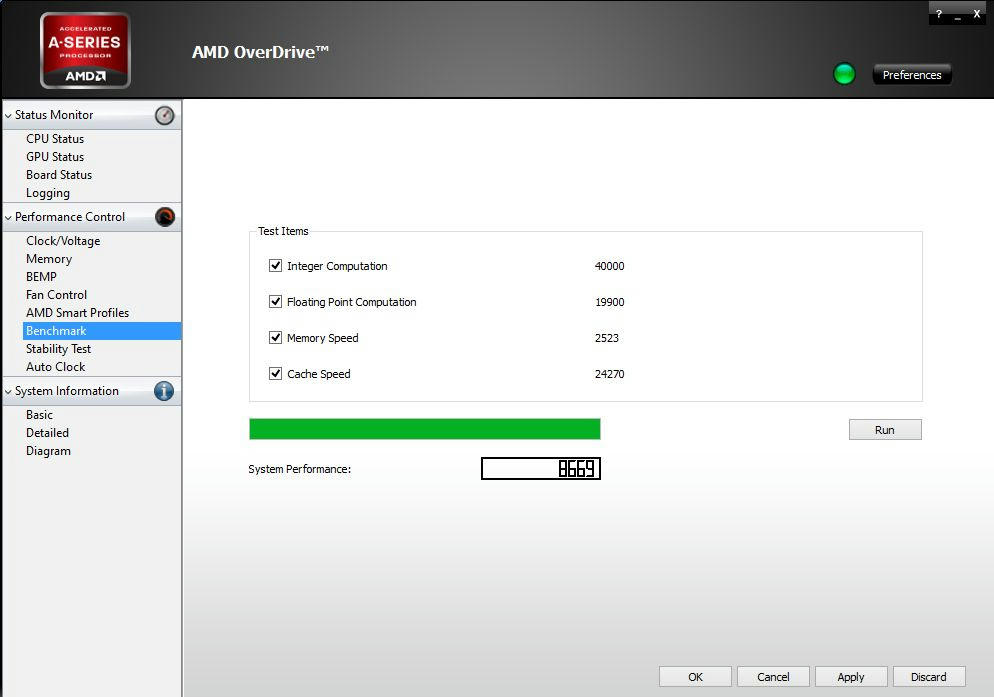The width and height of the screenshot is (994, 697).
Task: Click the green status indicator light
Action: coord(844,74)
